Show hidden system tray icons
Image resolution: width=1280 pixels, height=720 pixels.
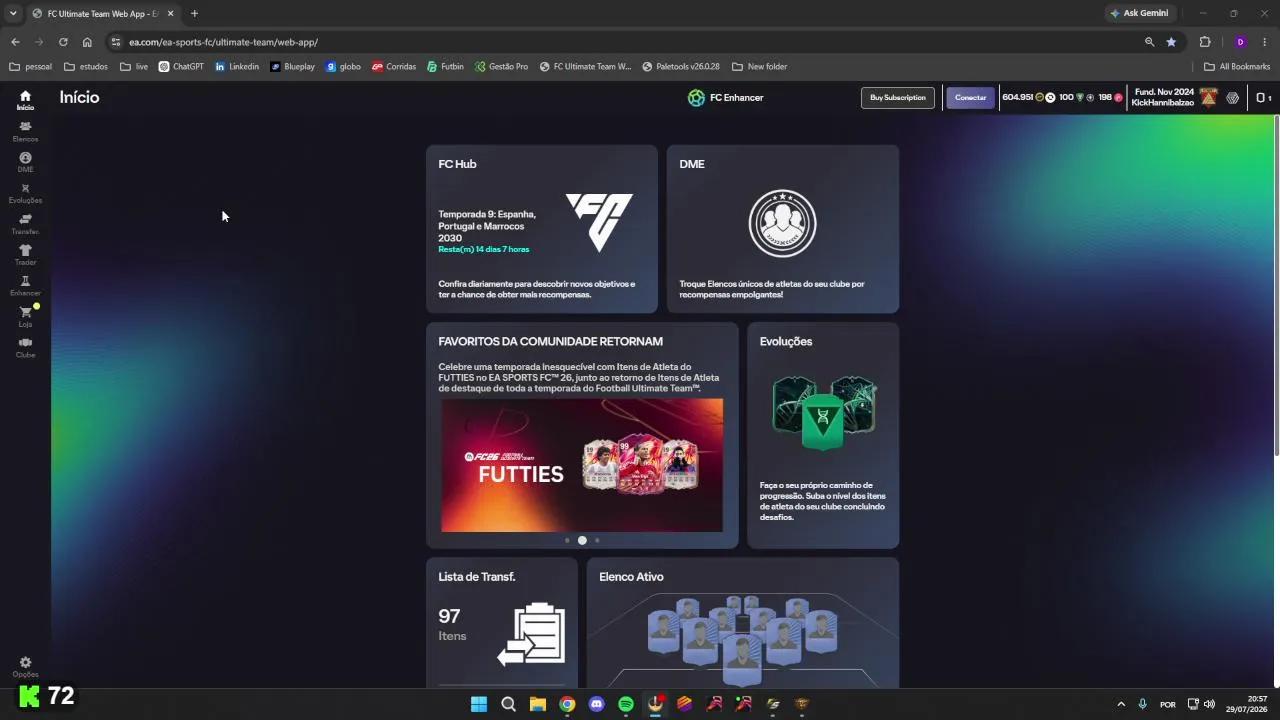click(x=1121, y=704)
